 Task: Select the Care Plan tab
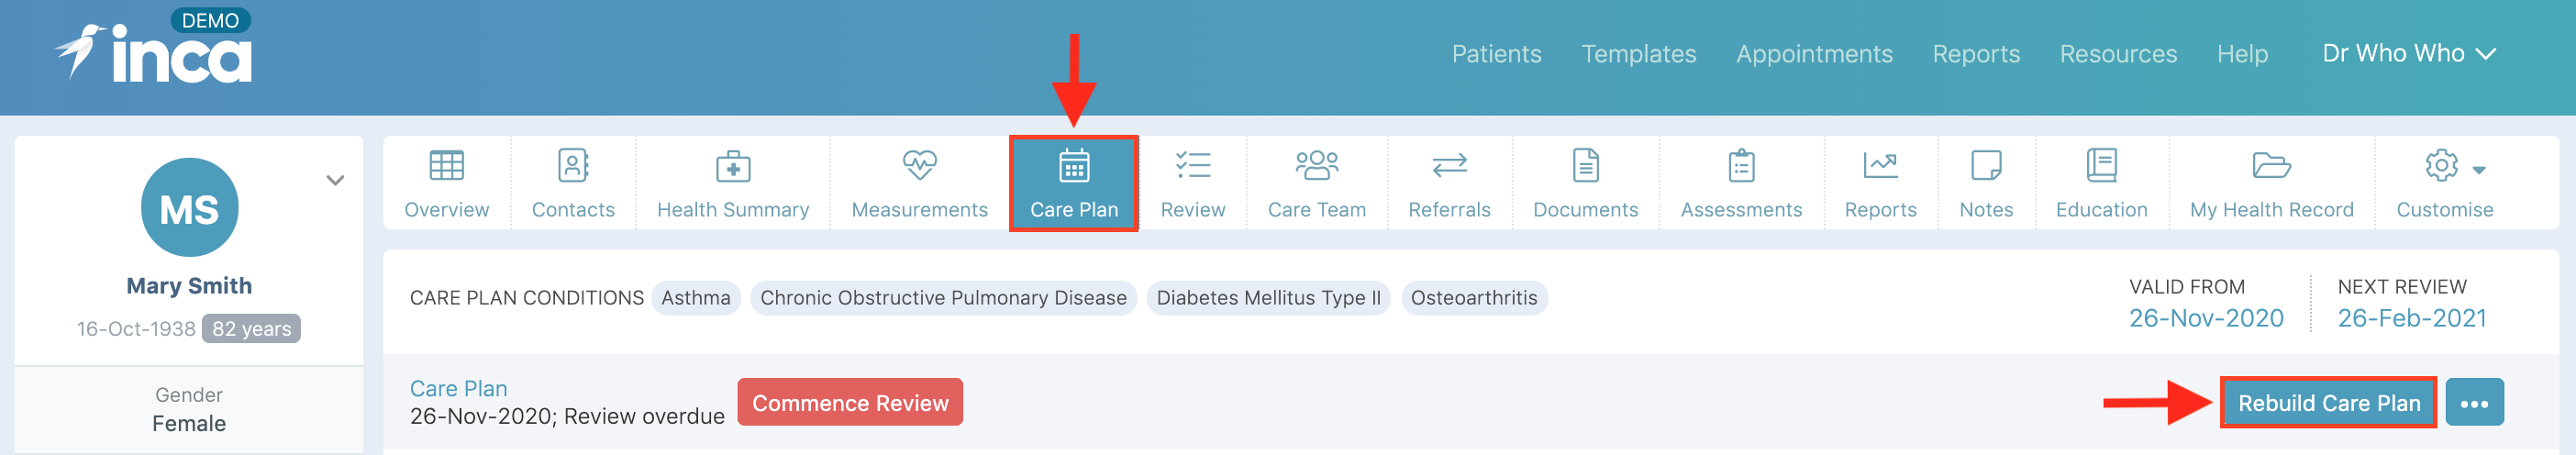click(1074, 184)
